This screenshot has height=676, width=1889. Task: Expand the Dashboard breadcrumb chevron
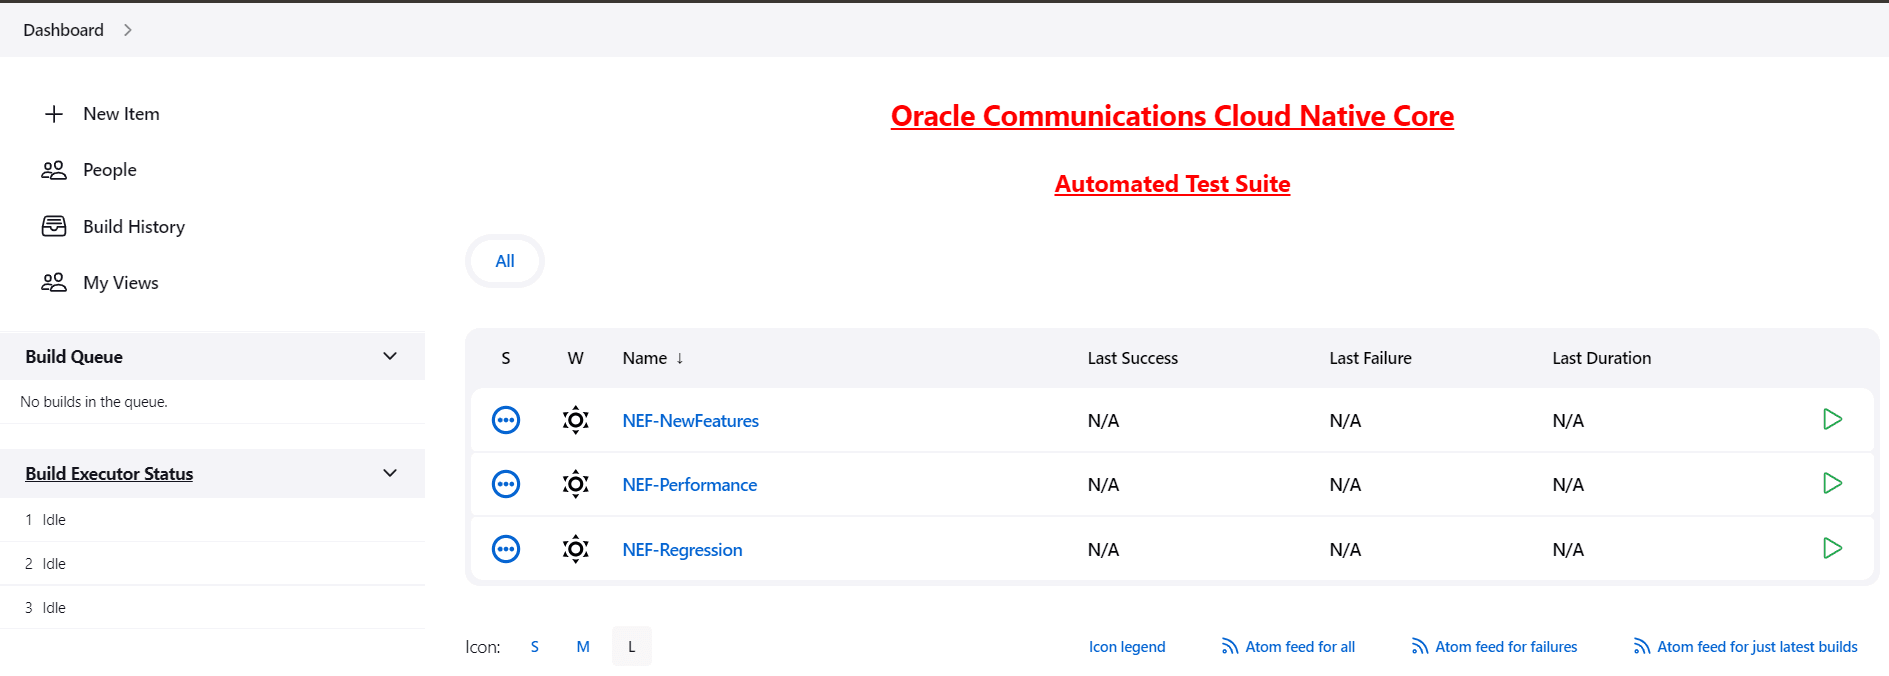click(x=128, y=30)
